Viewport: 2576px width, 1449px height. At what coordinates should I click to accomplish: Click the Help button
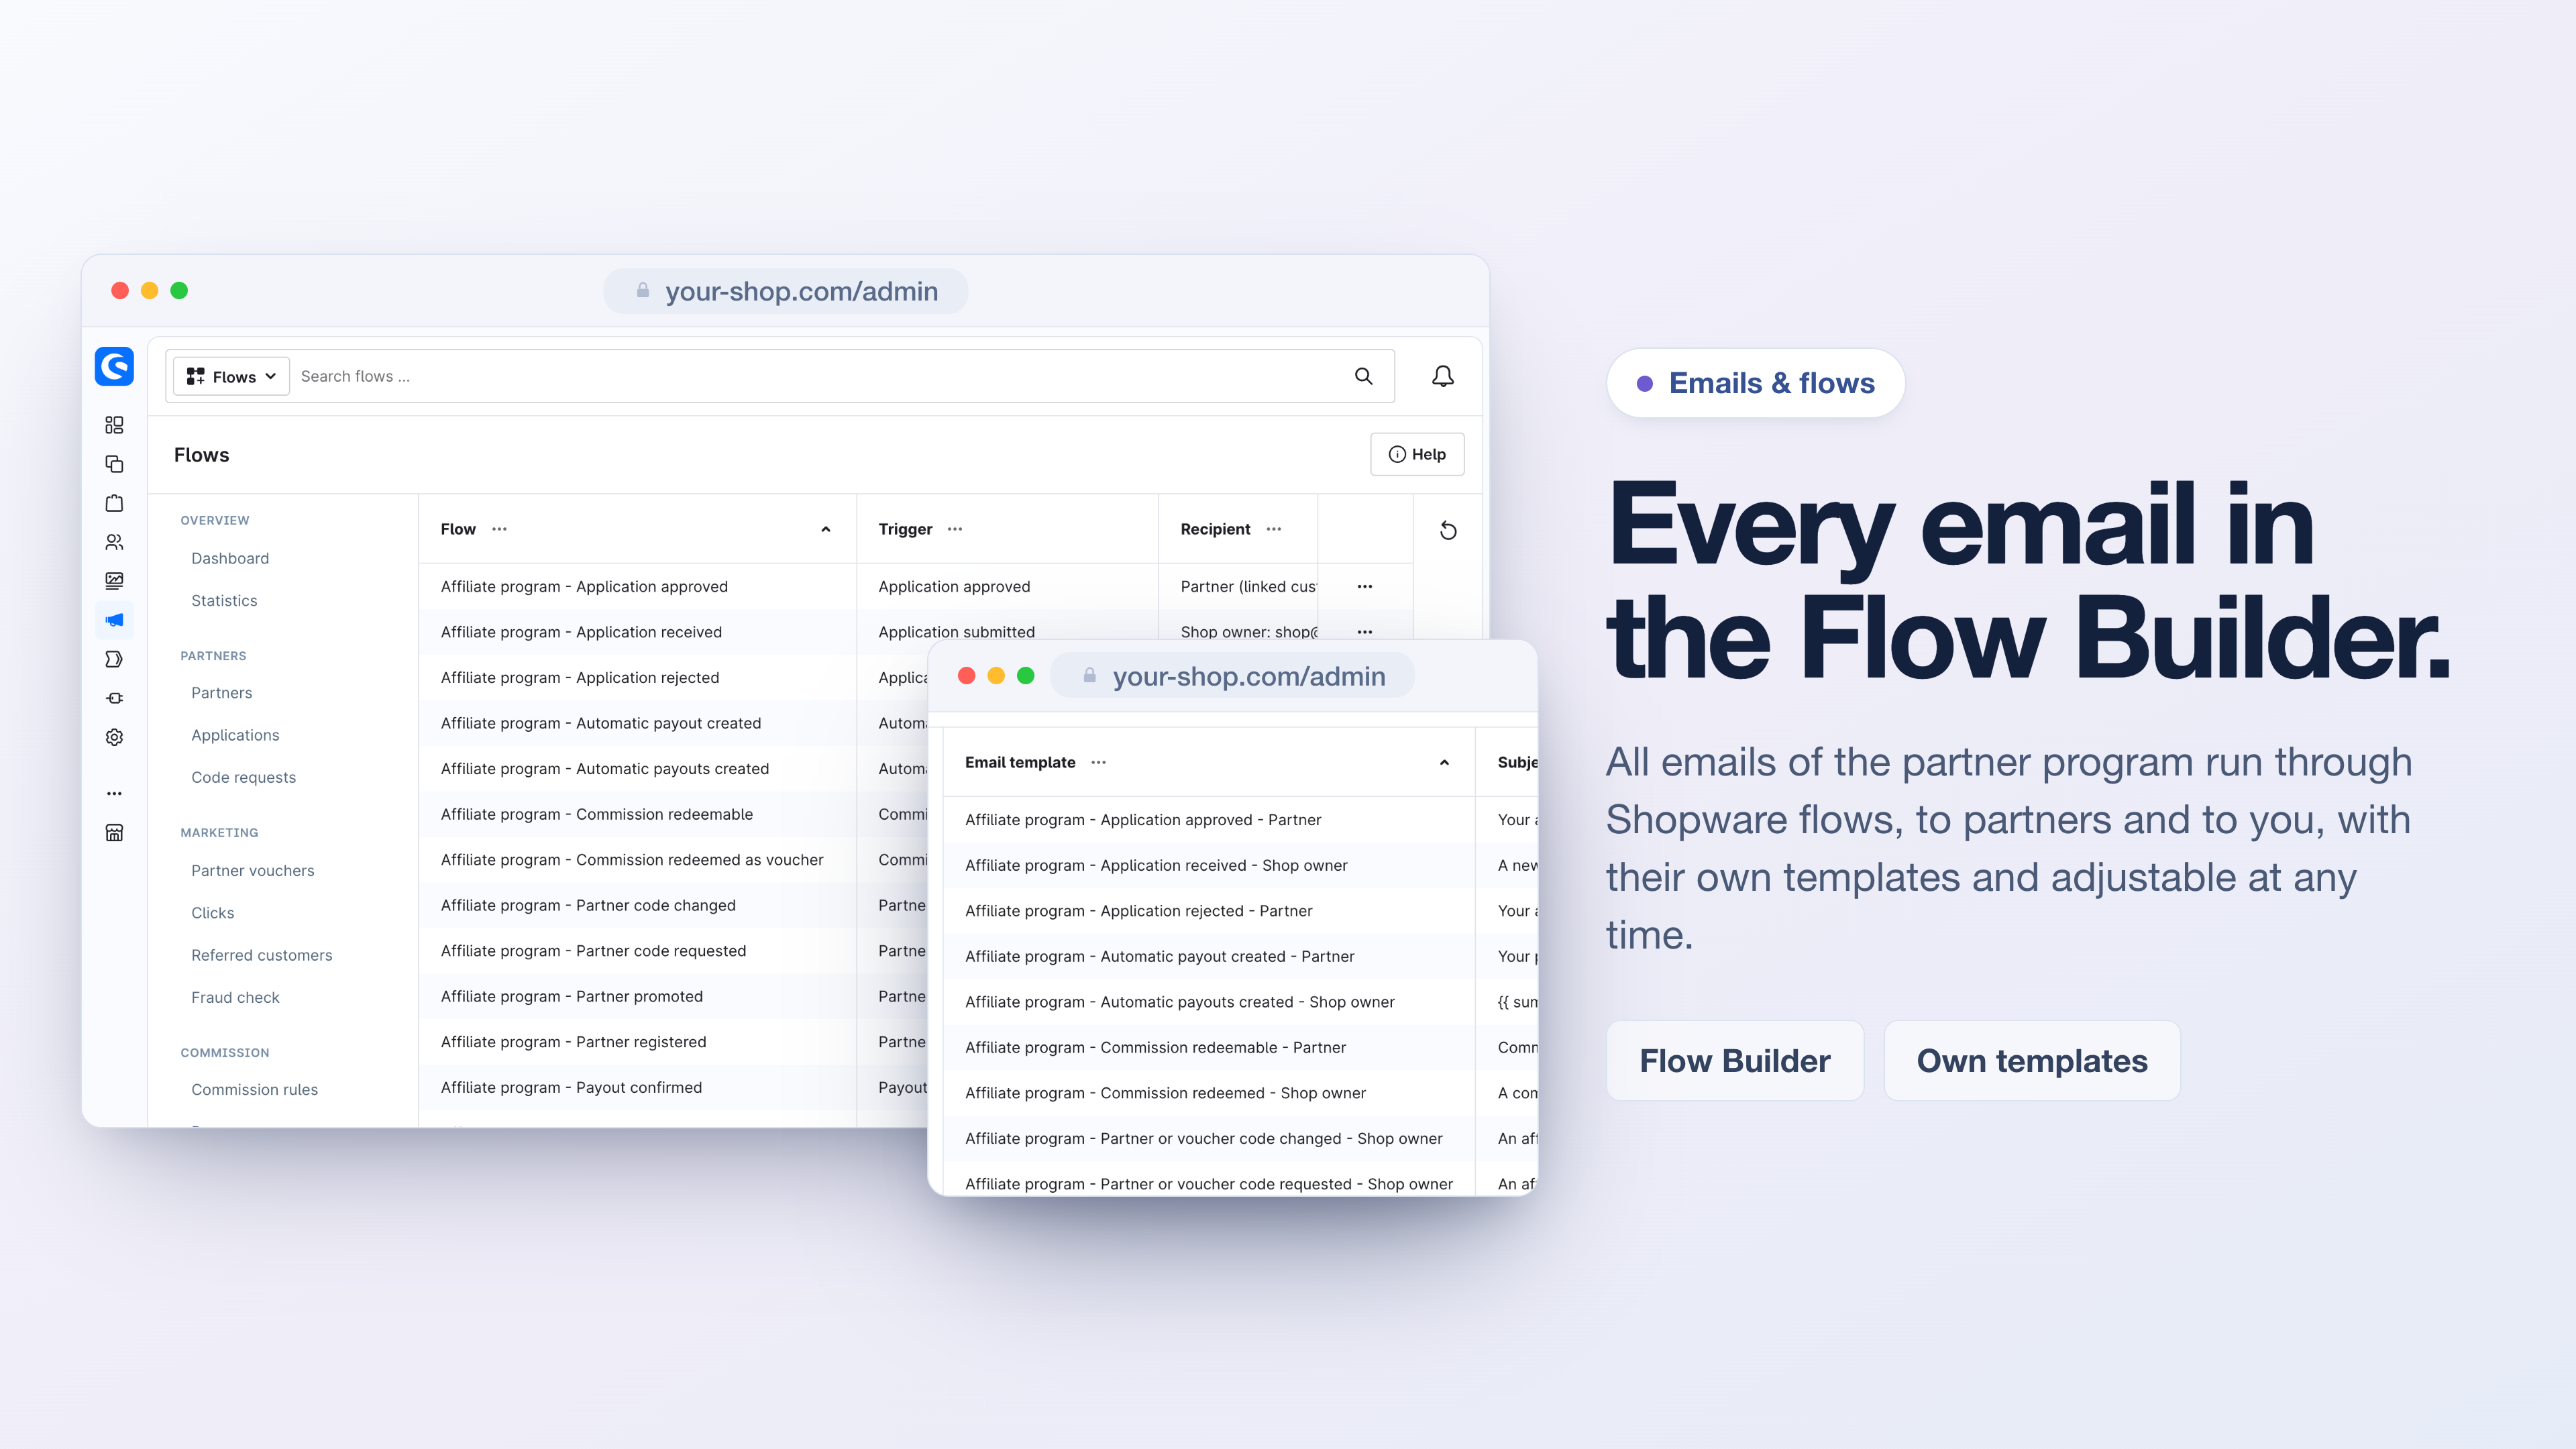[1417, 454]
